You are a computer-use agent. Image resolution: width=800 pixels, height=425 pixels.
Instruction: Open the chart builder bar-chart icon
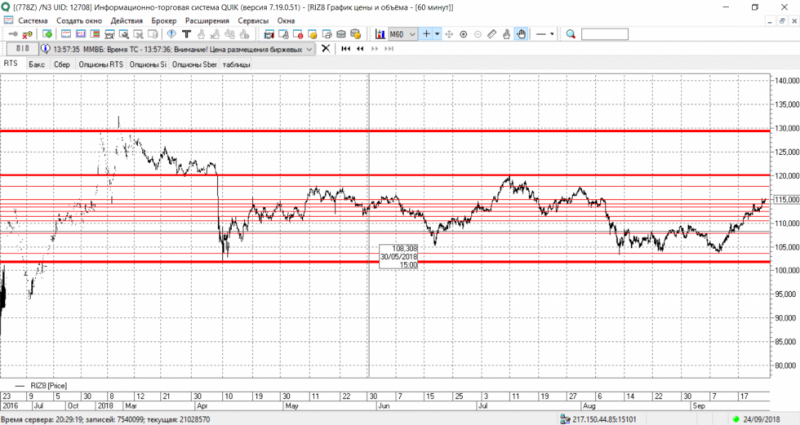pyautogui.click(x=380, y=34)
